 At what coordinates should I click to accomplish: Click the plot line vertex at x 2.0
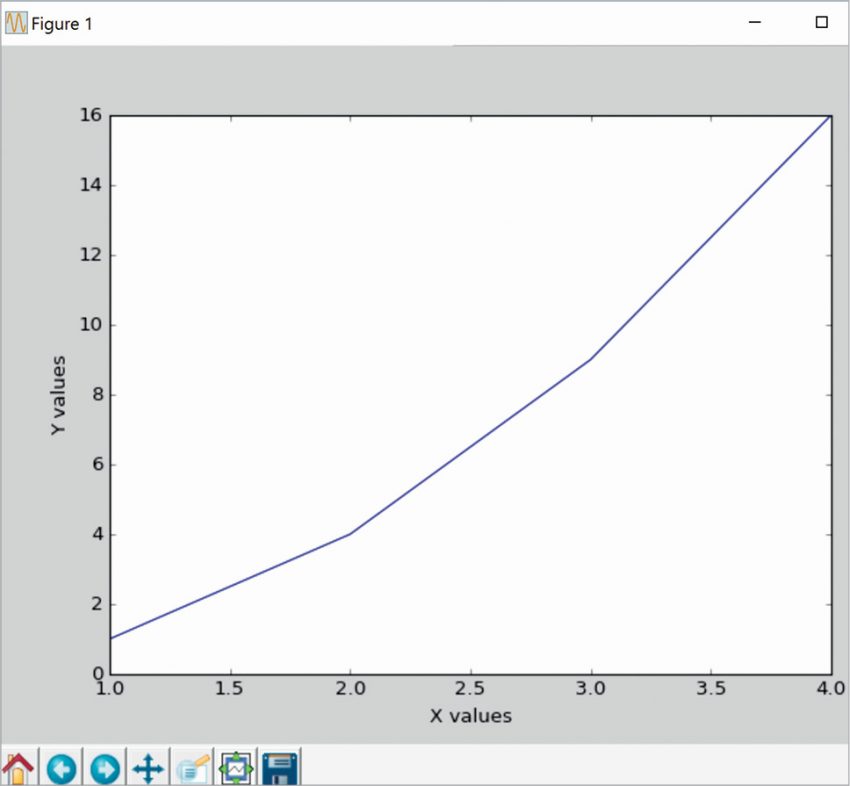(350, 534)
